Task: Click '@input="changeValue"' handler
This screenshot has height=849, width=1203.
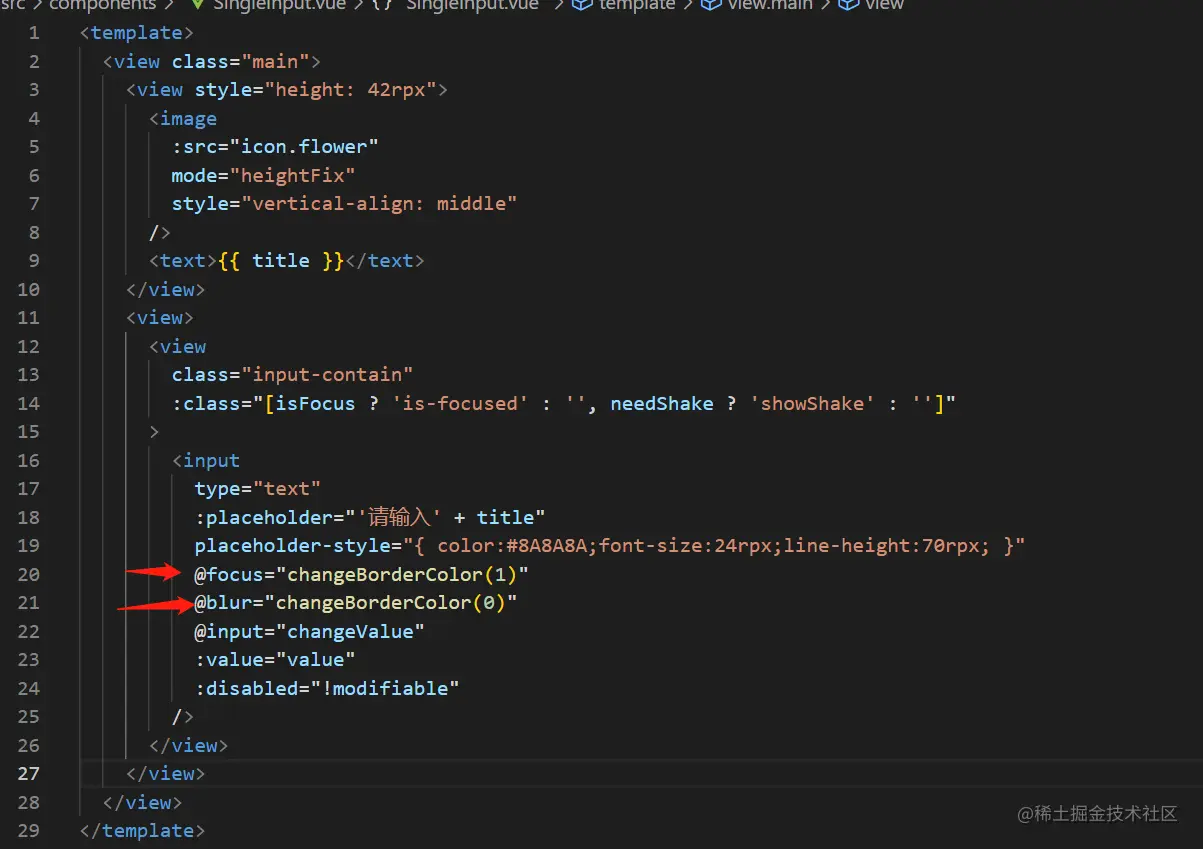Action: click(310, 632)
